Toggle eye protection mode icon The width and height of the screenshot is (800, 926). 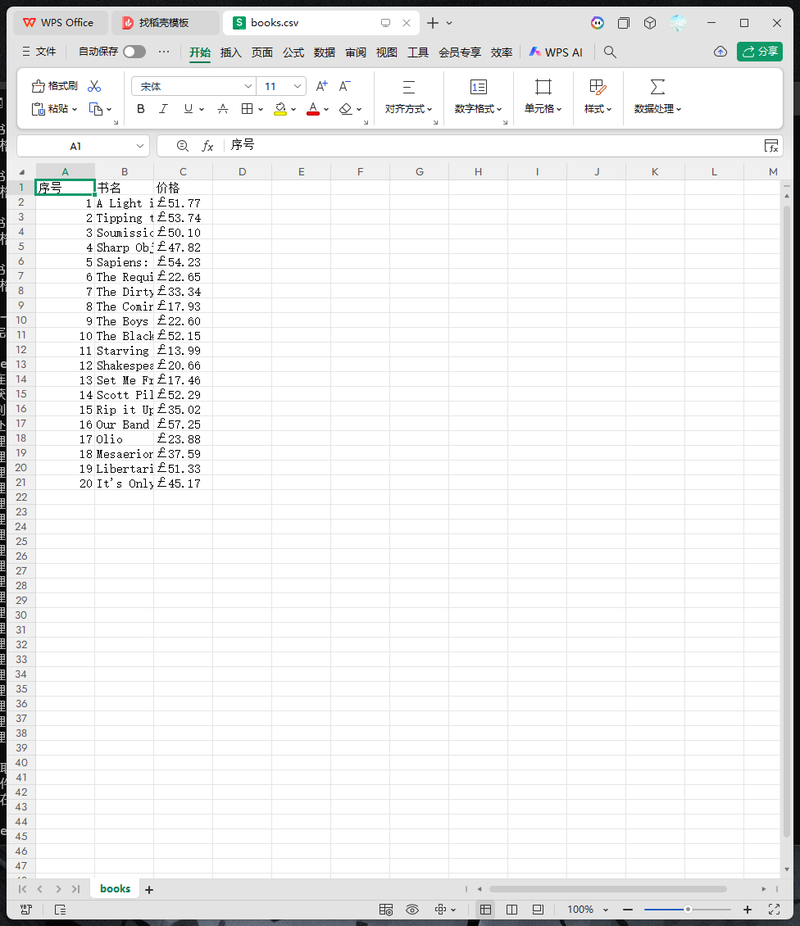pos(412,909)
